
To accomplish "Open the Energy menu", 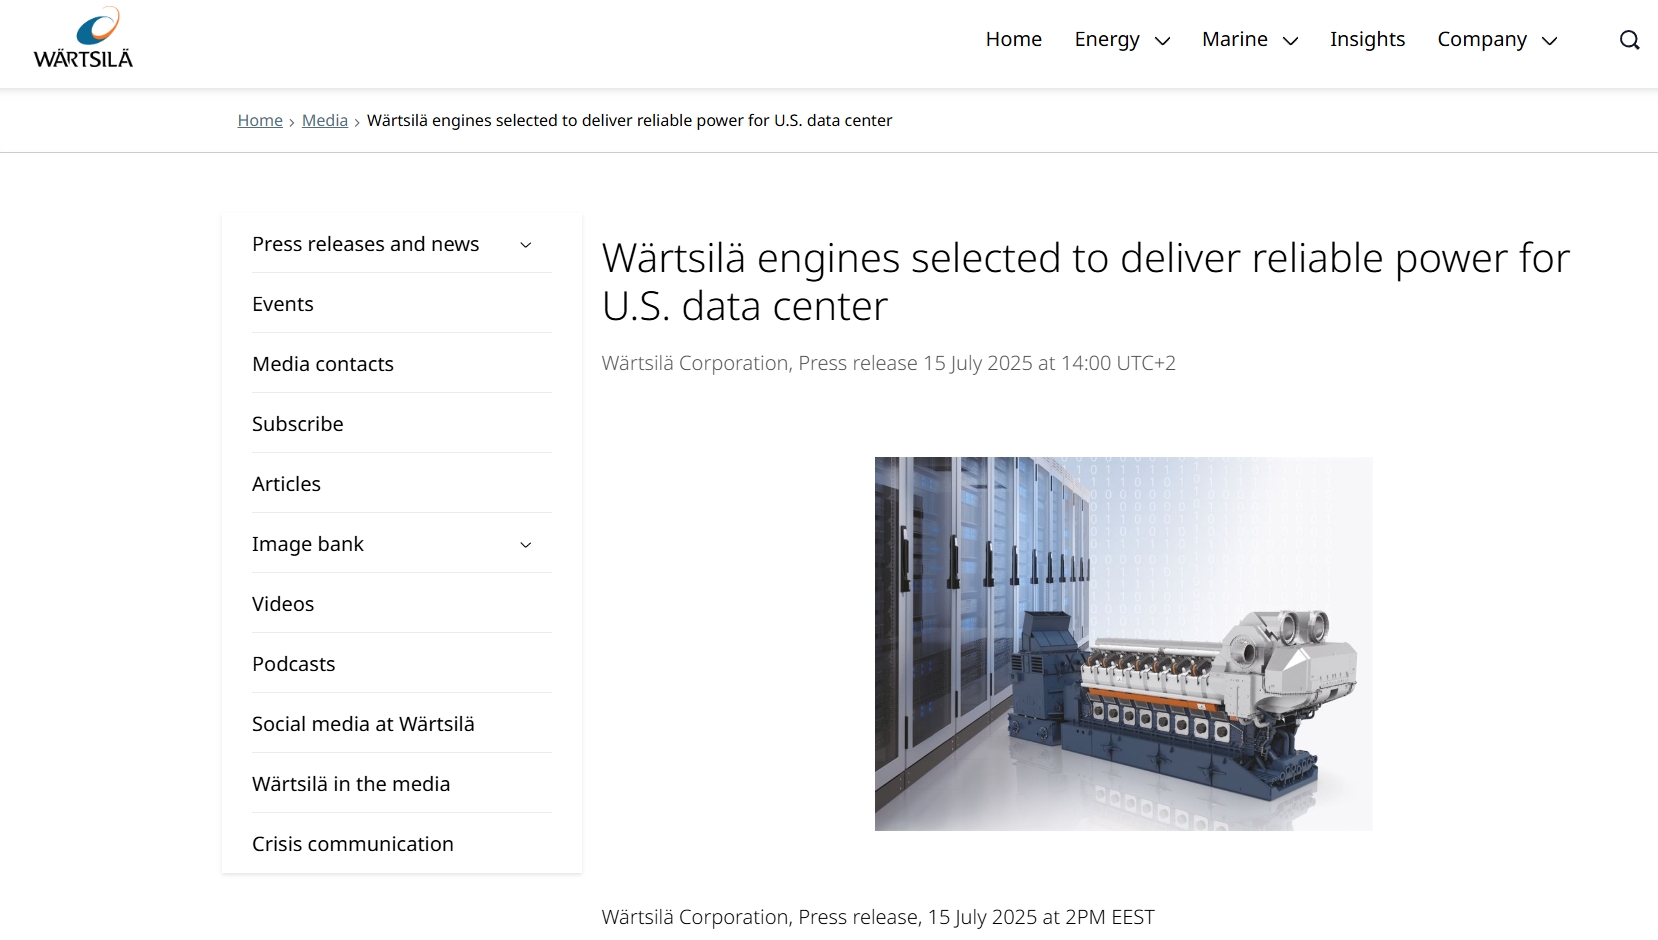I will 1107,39.
